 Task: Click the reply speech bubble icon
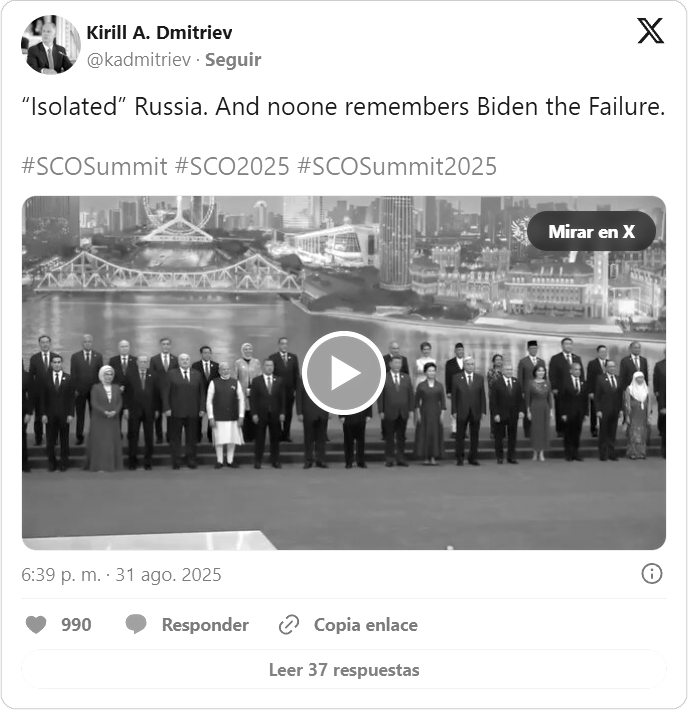(136, 624)
